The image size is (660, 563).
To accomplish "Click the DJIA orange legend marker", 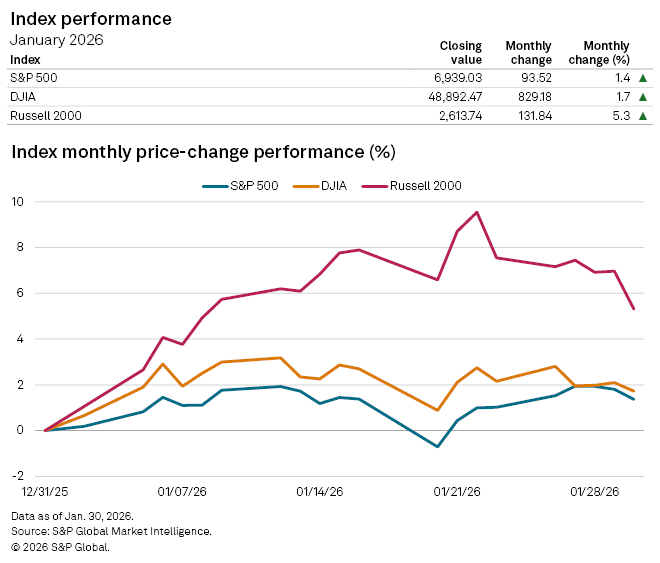I will [309, 186].
